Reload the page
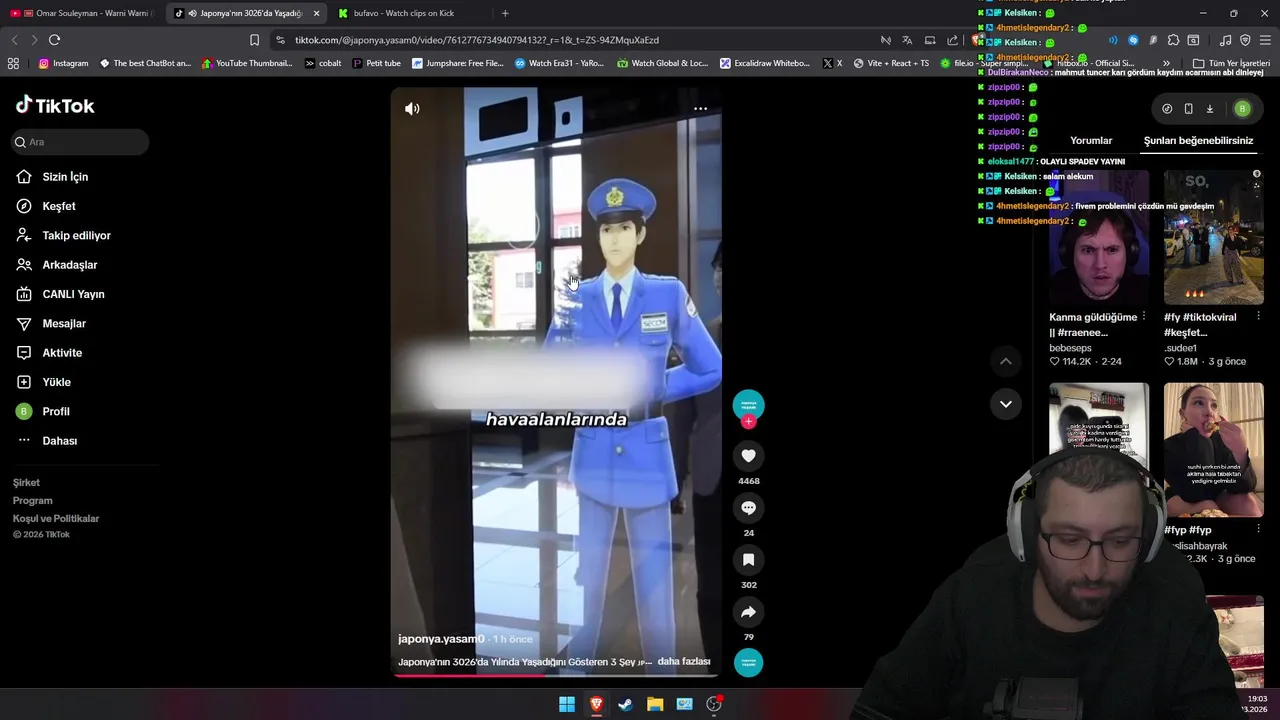Image resolution: width=1280 pixels, height=720 pixels. point(54,40)
